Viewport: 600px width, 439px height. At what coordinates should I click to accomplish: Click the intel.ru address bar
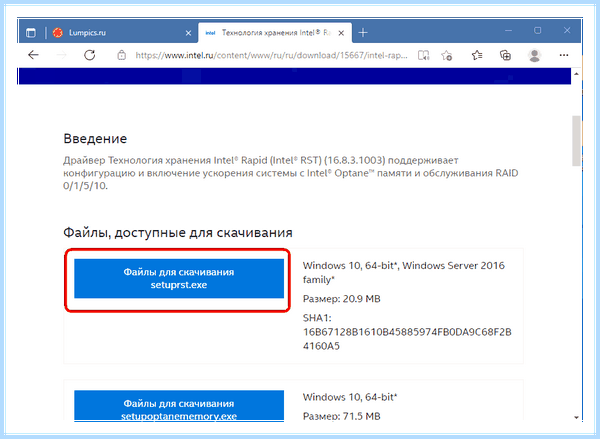(x=271, y=55)
